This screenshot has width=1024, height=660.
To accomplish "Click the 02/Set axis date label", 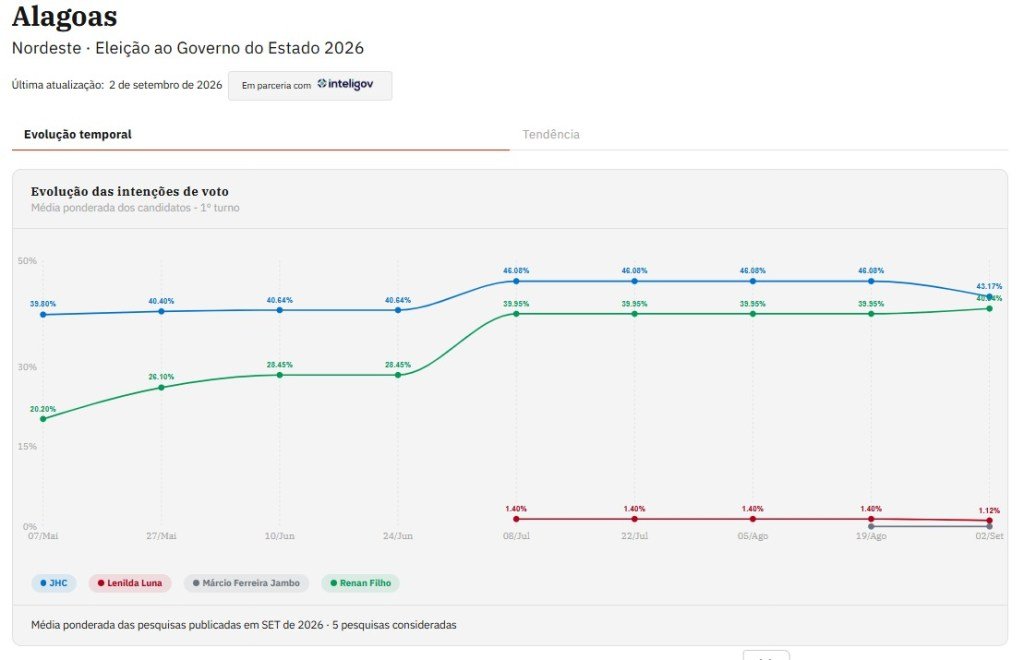I will tap(989, 536).
